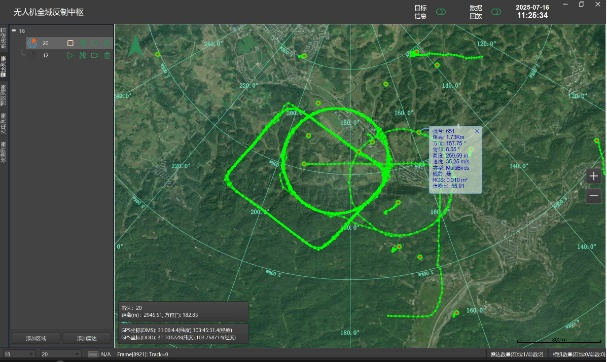Screen dimensions: 607x362
Task: Collapse the tree node 16
Action: [14, 31]
